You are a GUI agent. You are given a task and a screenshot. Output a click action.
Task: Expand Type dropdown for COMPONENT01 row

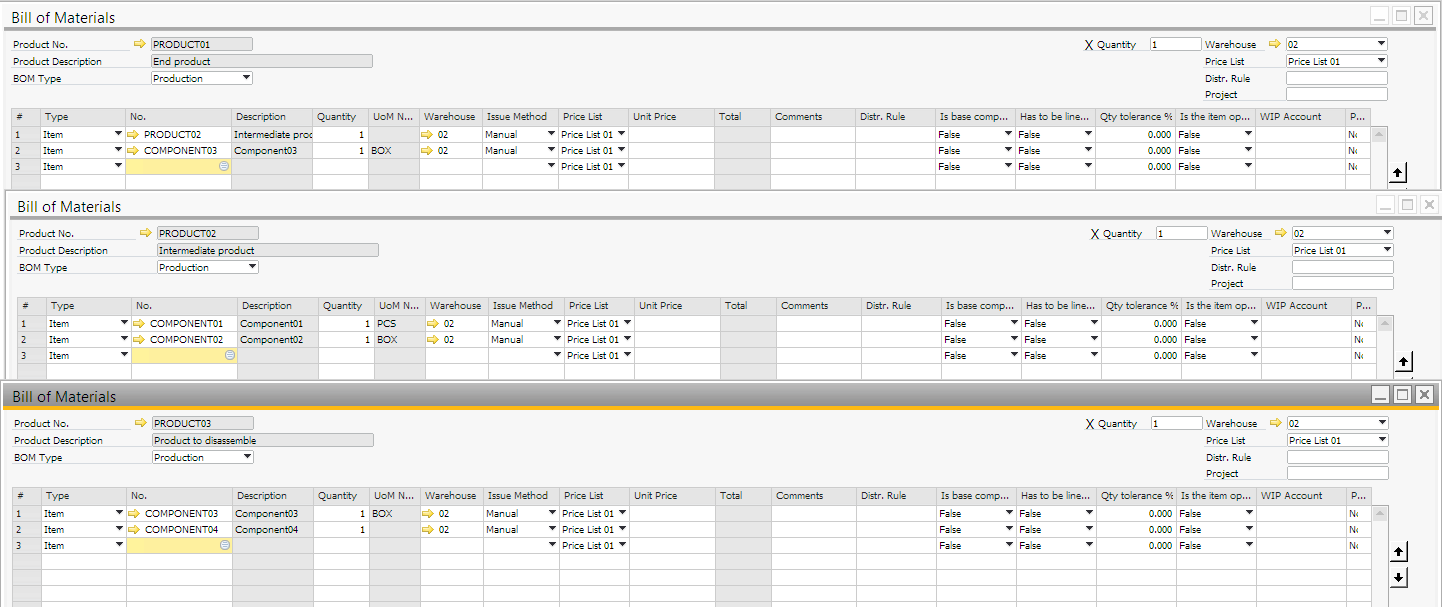(124, 324)
